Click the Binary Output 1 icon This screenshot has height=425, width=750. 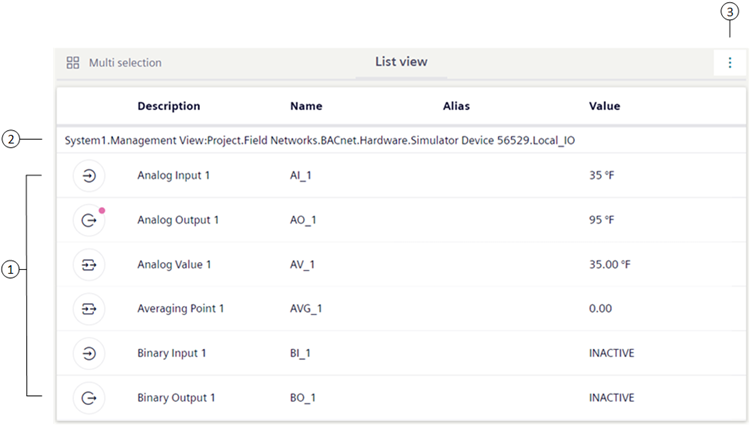(x=89, y=398)
